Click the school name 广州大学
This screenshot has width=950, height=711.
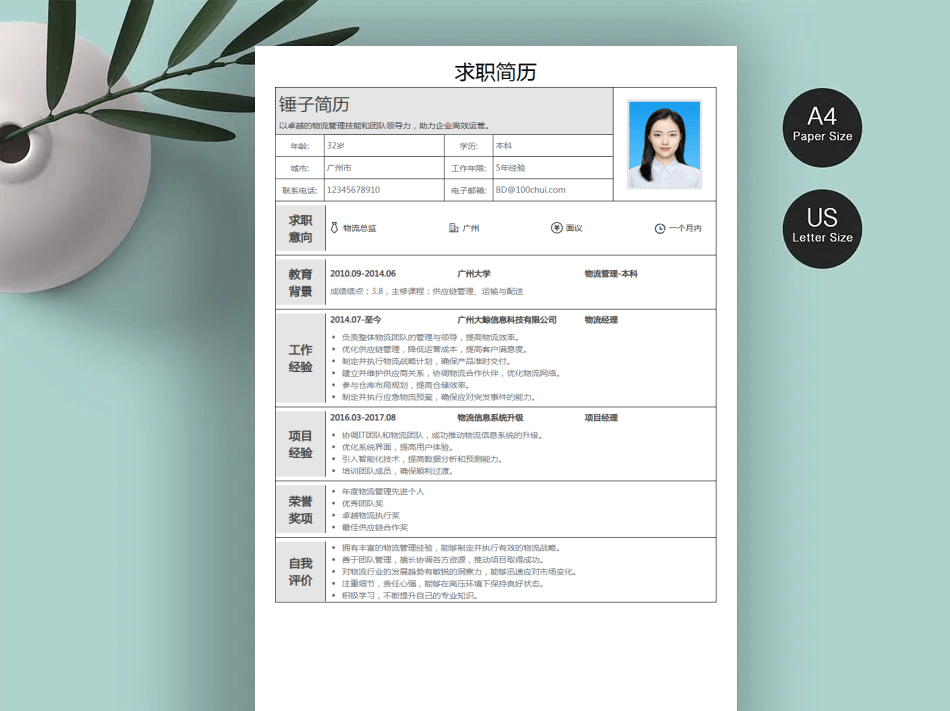(x=473, y=274)
